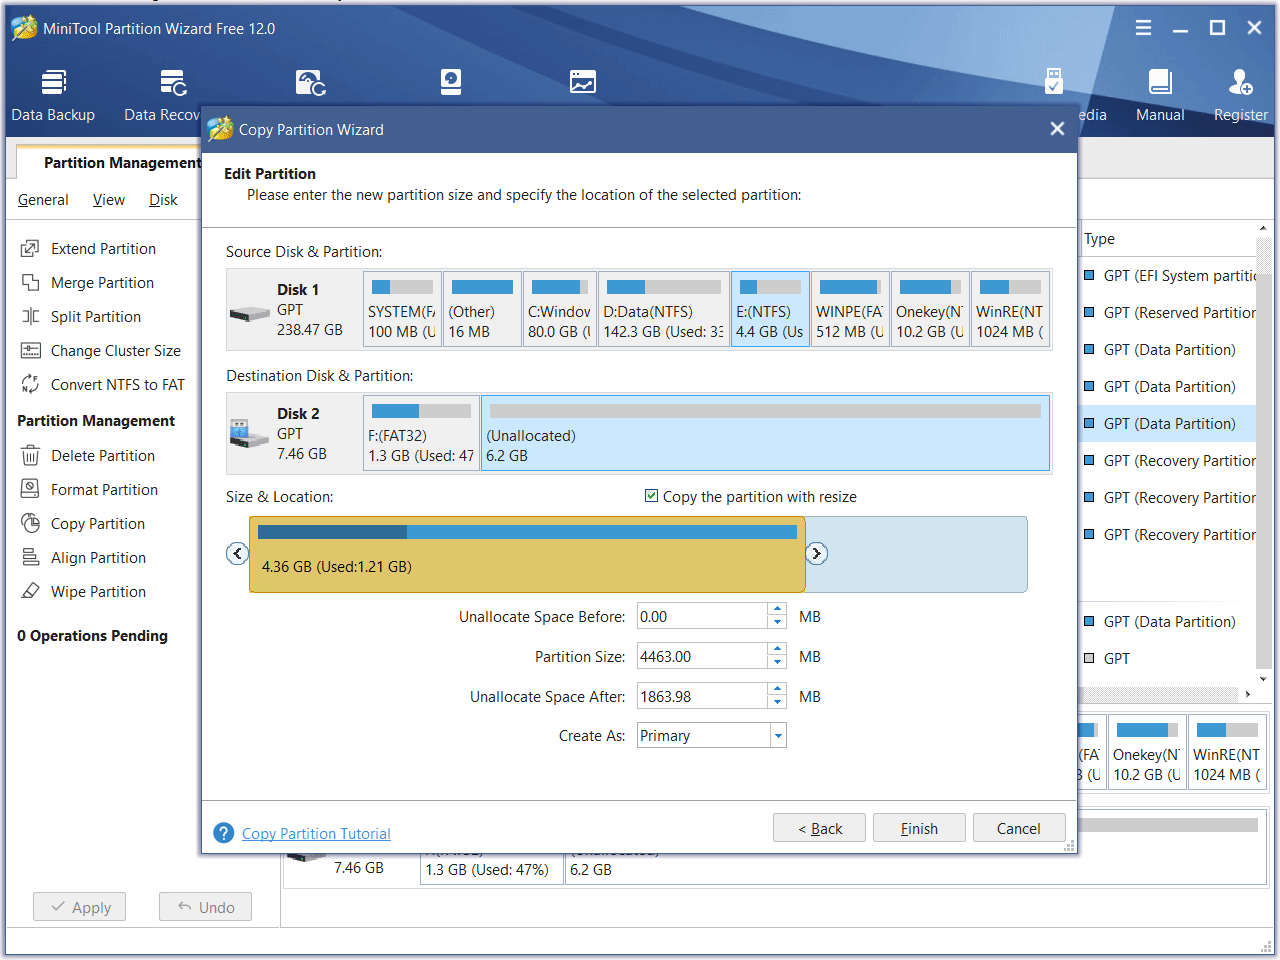Viewport: 1280px width, 960px height.
Task: Toggle Copy the partition with resize checkbox
Action: [x=651, y=496]
